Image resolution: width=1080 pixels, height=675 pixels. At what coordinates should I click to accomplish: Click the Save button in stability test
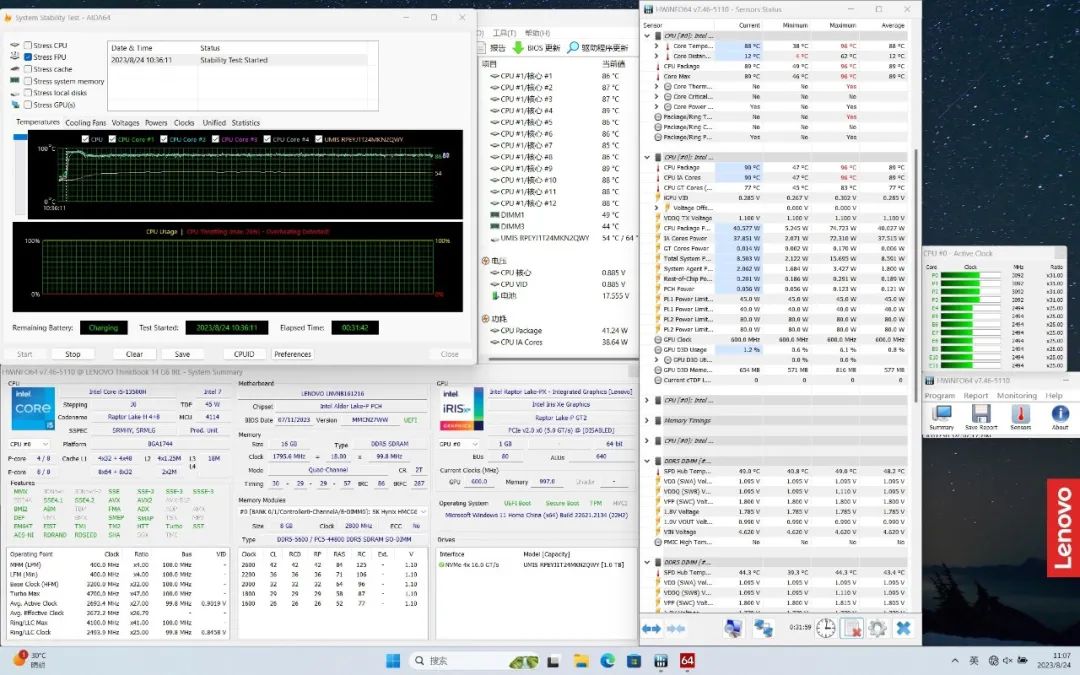point(183,354)
